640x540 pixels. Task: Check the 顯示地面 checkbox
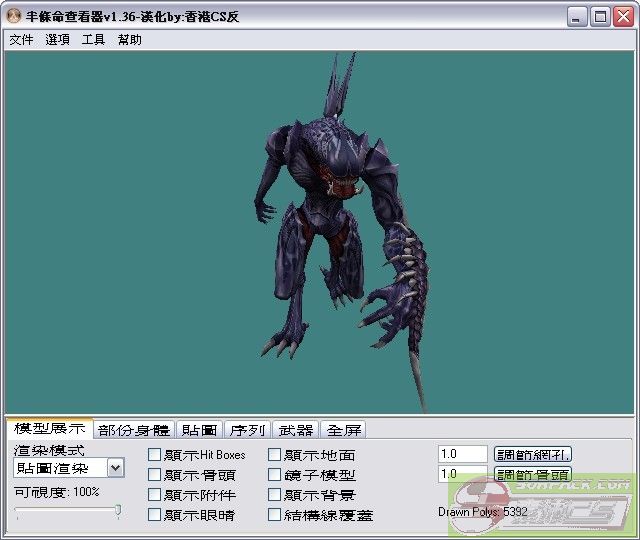click(275, 455)
